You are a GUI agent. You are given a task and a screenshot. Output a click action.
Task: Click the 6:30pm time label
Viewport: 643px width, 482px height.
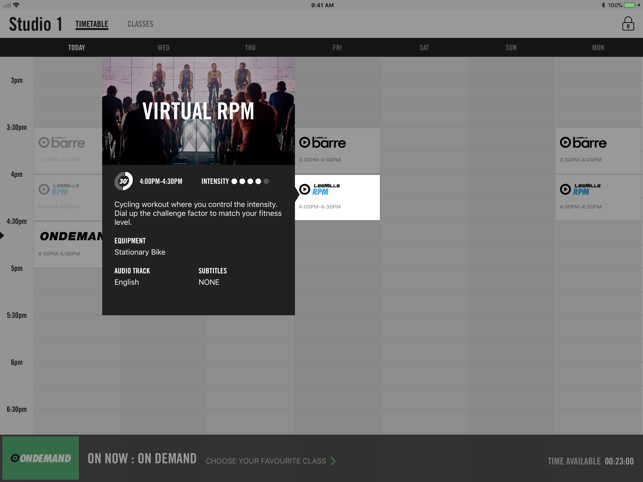pyautogui.click(x=16, y=409)
